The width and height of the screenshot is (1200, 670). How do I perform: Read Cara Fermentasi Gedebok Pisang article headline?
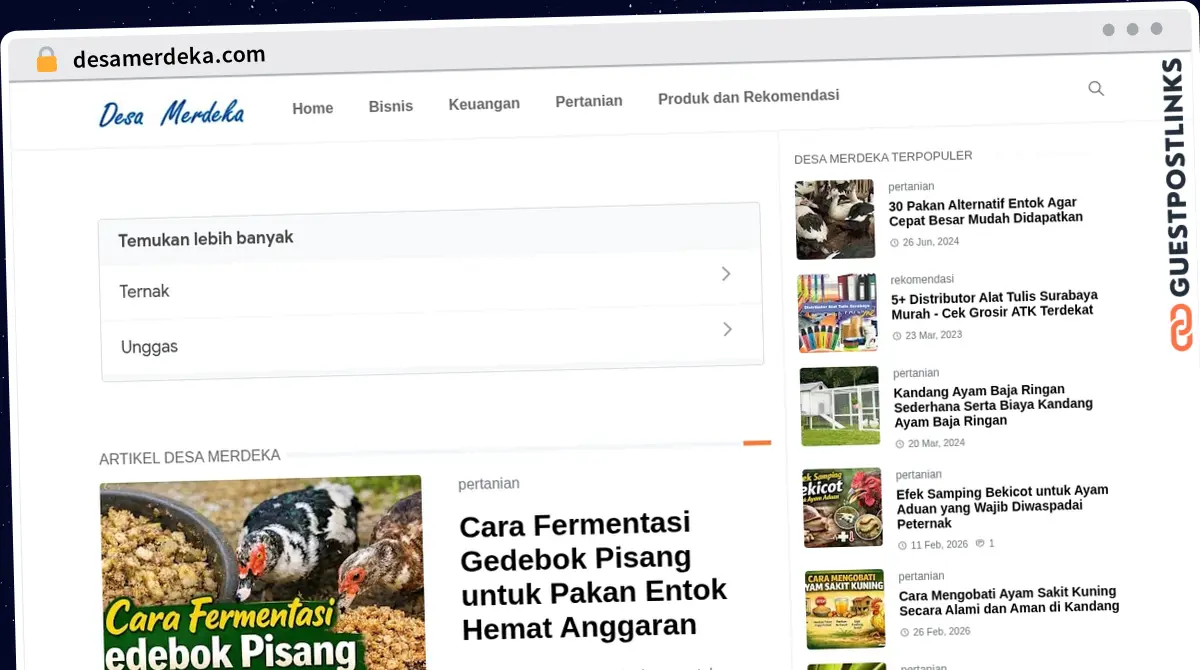(x=593, y=576)
